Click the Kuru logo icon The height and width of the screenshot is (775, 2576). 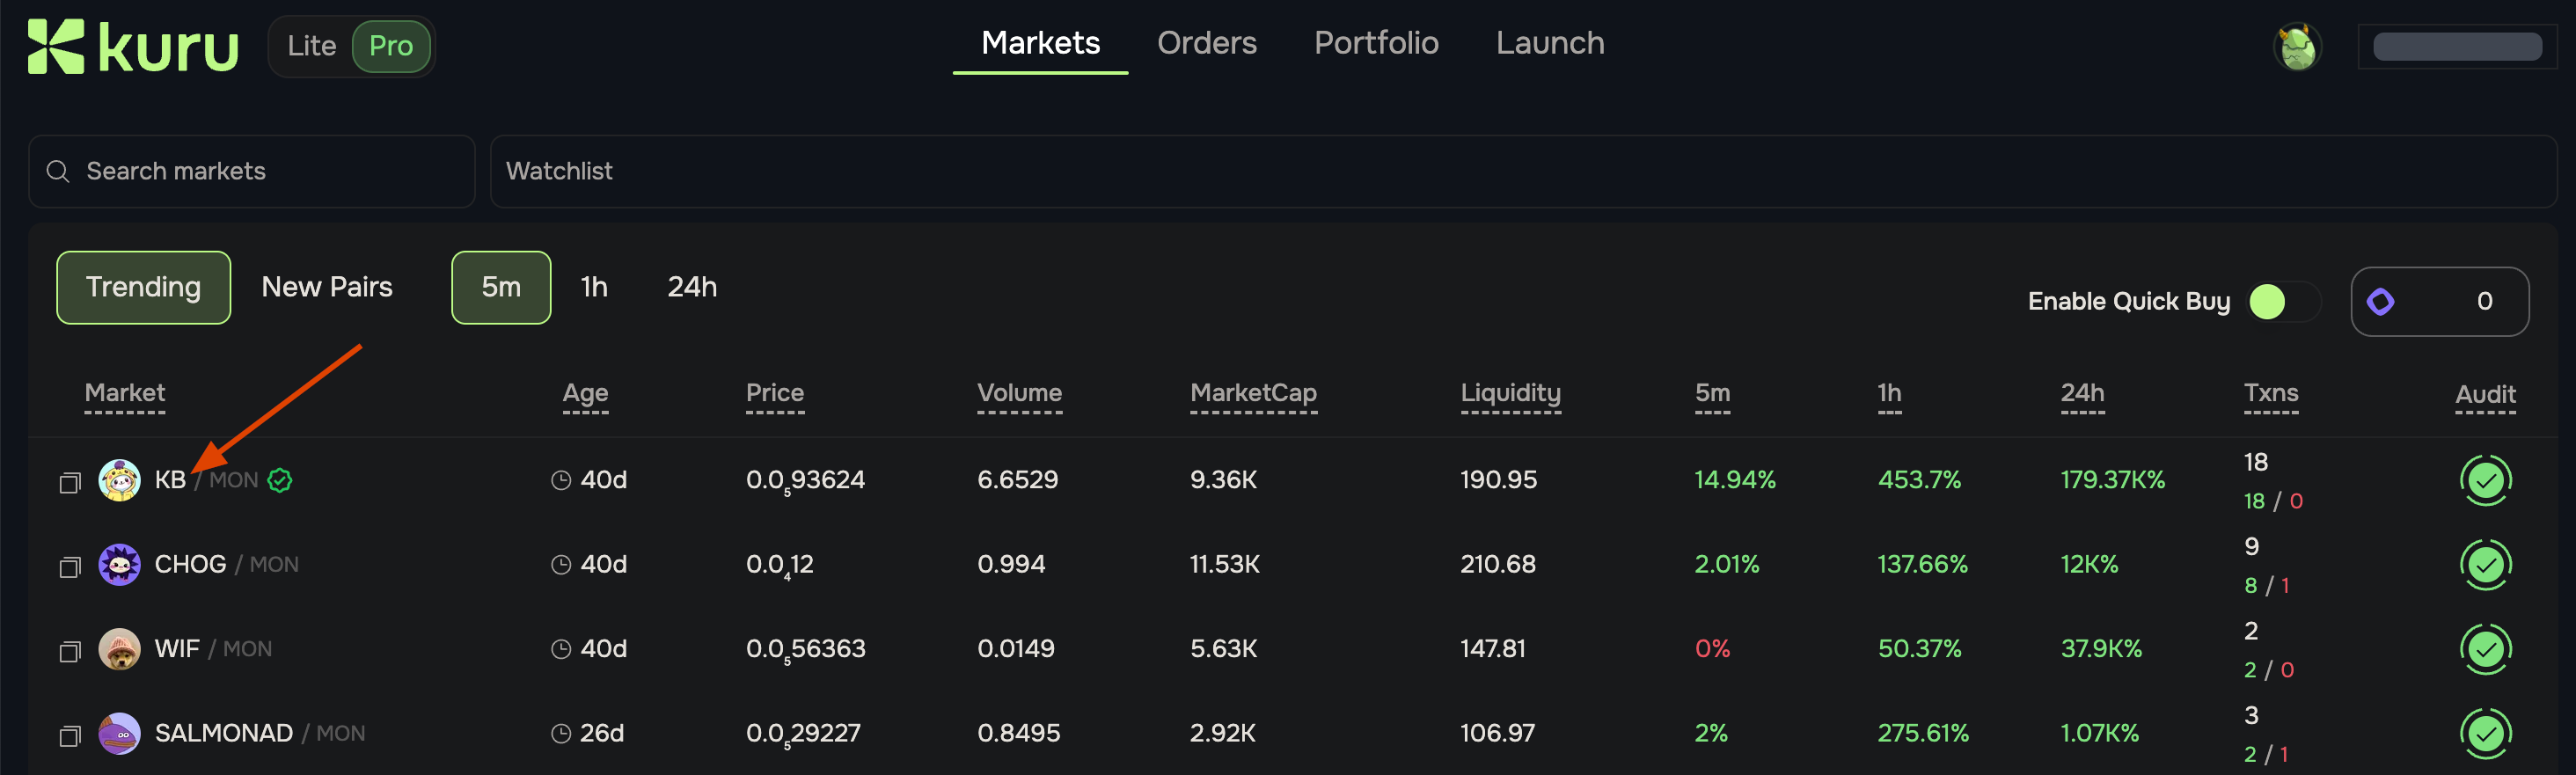click(55, 47)
